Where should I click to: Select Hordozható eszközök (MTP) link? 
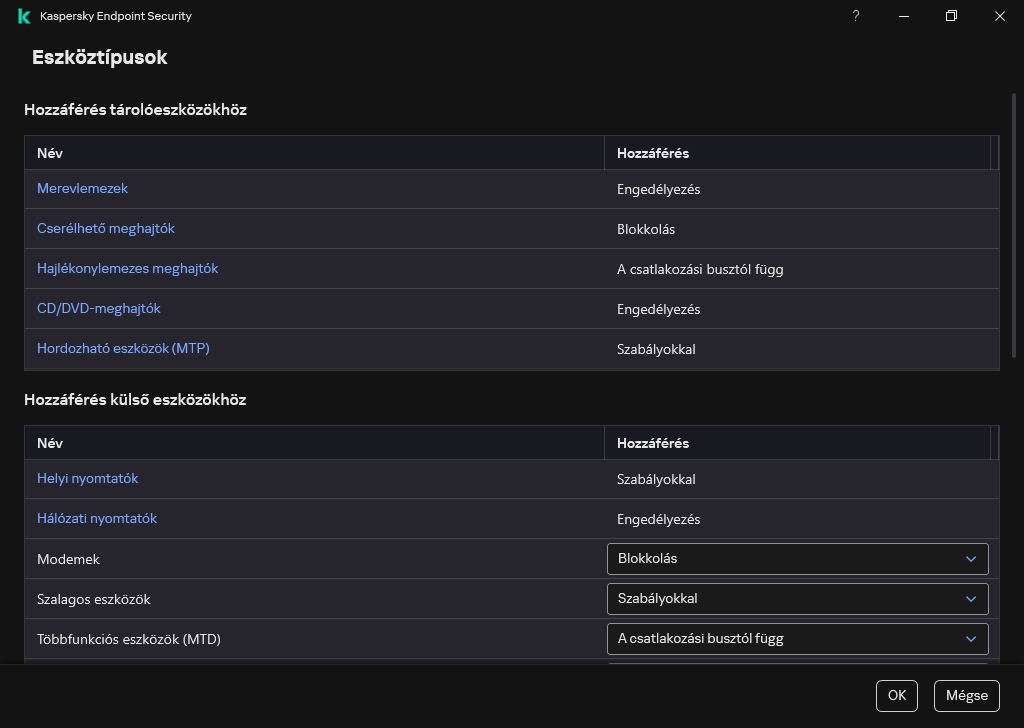123,349
